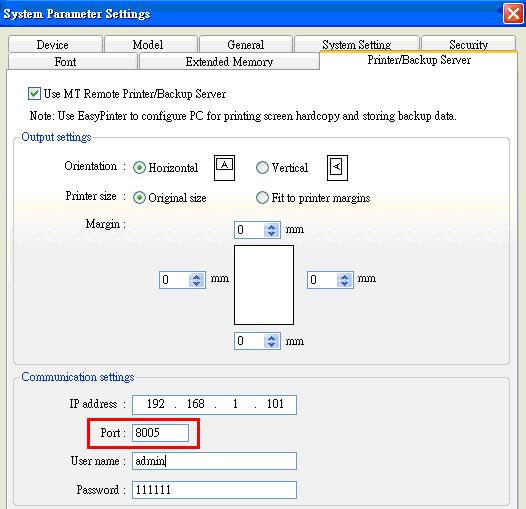The image size is (526, 509).
Task: Select Vertical orientation radio button
Action: (x=262, y=167)
